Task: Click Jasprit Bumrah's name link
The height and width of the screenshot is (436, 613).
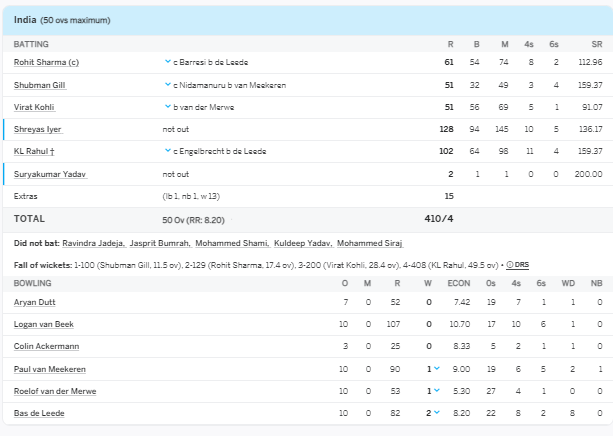Action: click(x=157, y=243)
